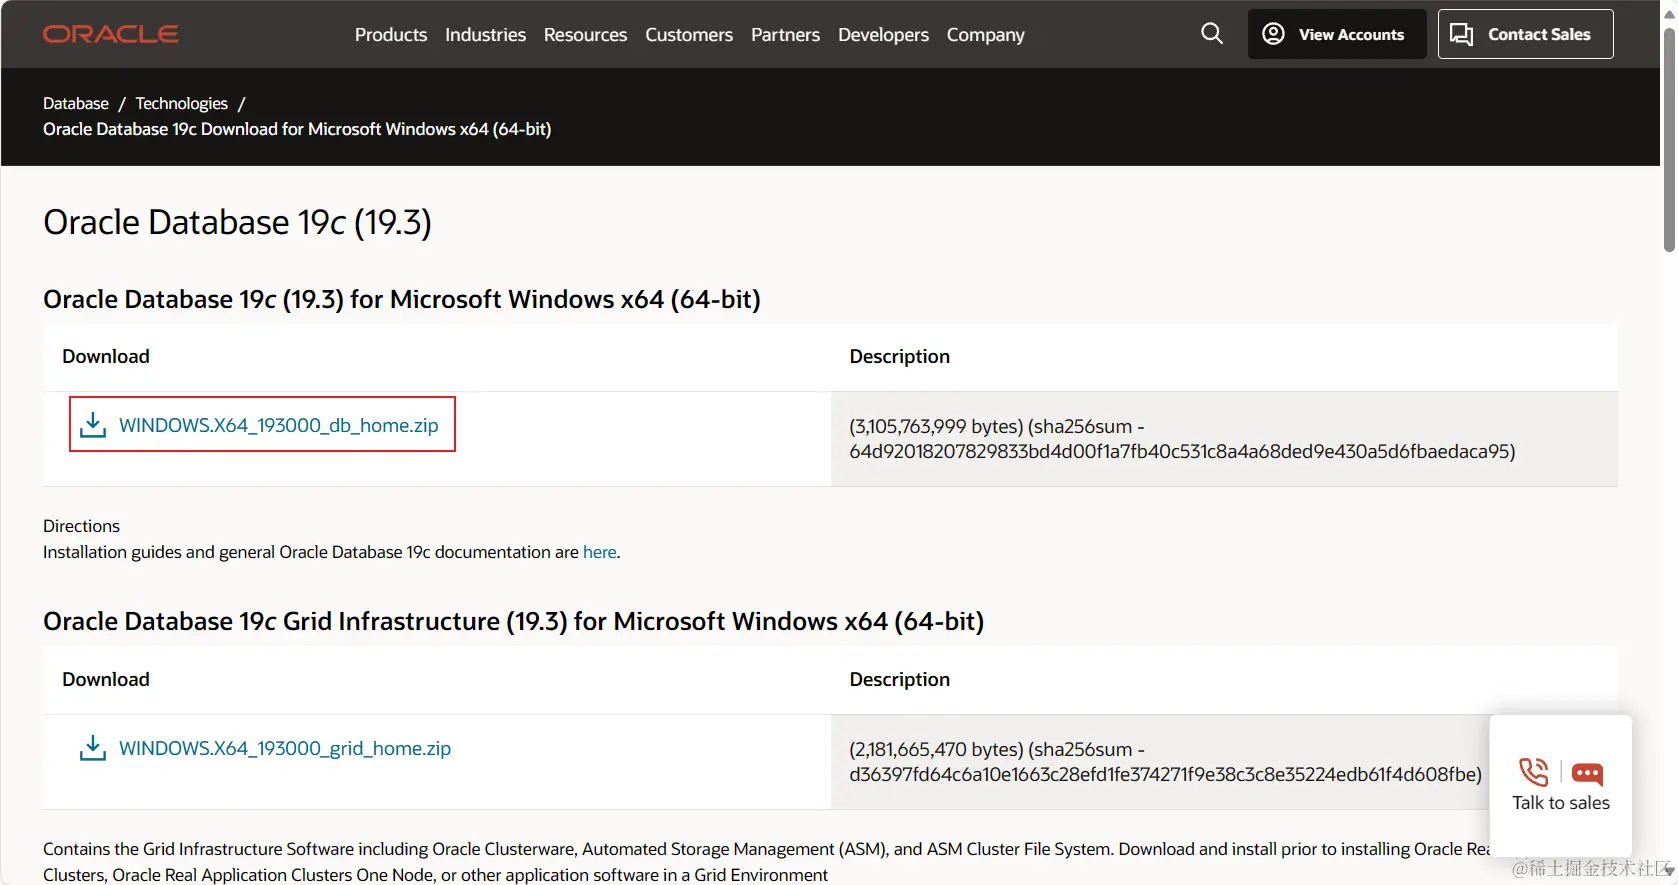Go to Database breadcrumb link
Screen dimensions: 1678x885
76,103
